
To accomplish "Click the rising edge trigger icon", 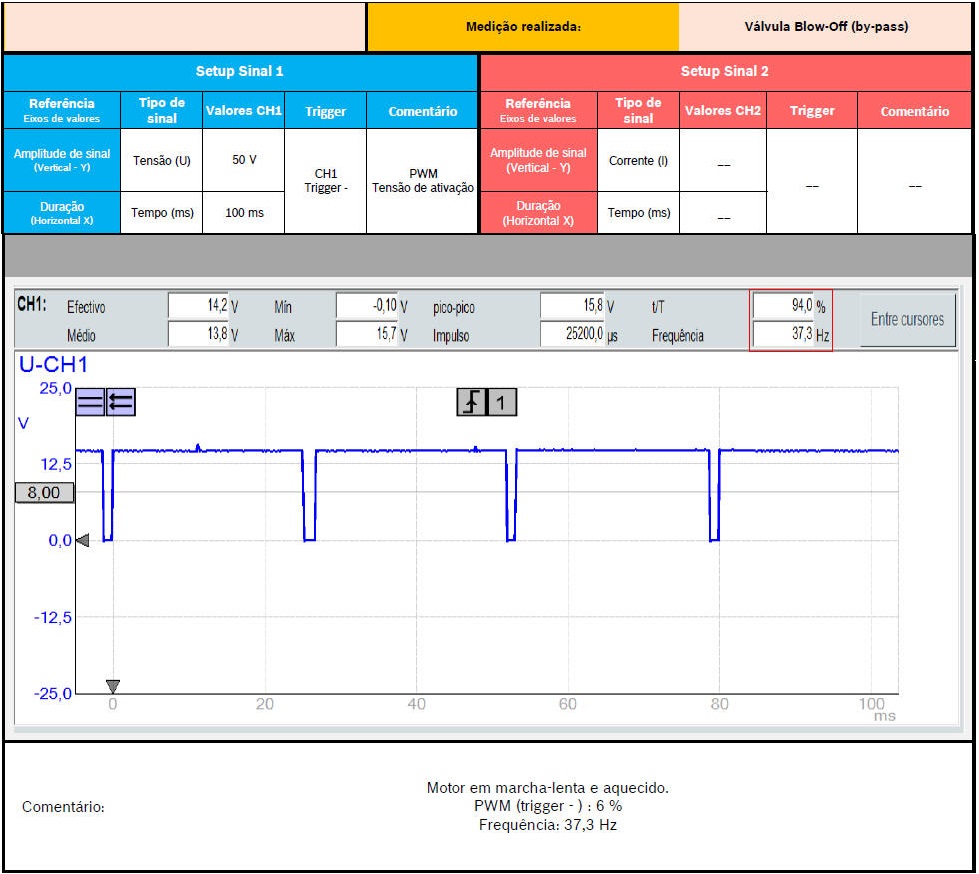I will point(472,402).
